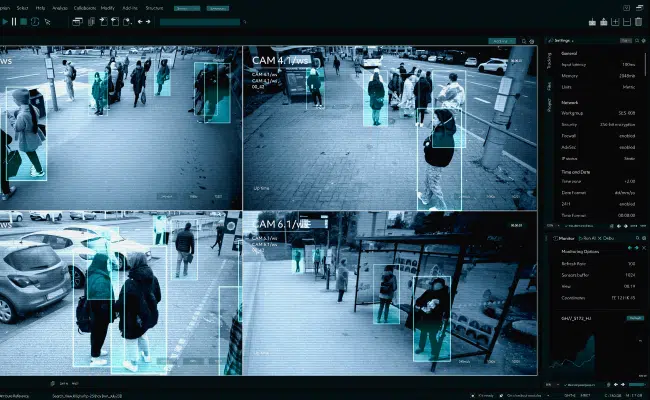650x400 pixels.
Task: Click the search icon in Settings panel
Action: [637, 41]
